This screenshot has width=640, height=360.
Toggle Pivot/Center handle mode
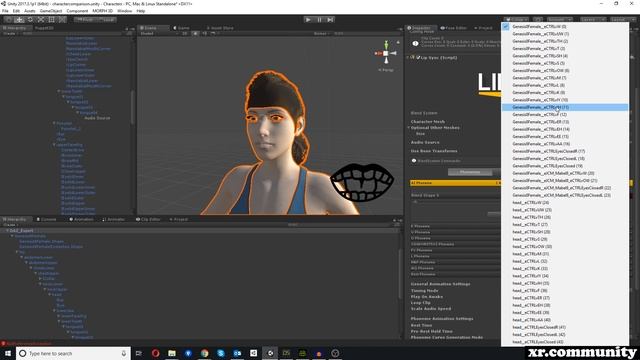84,20
